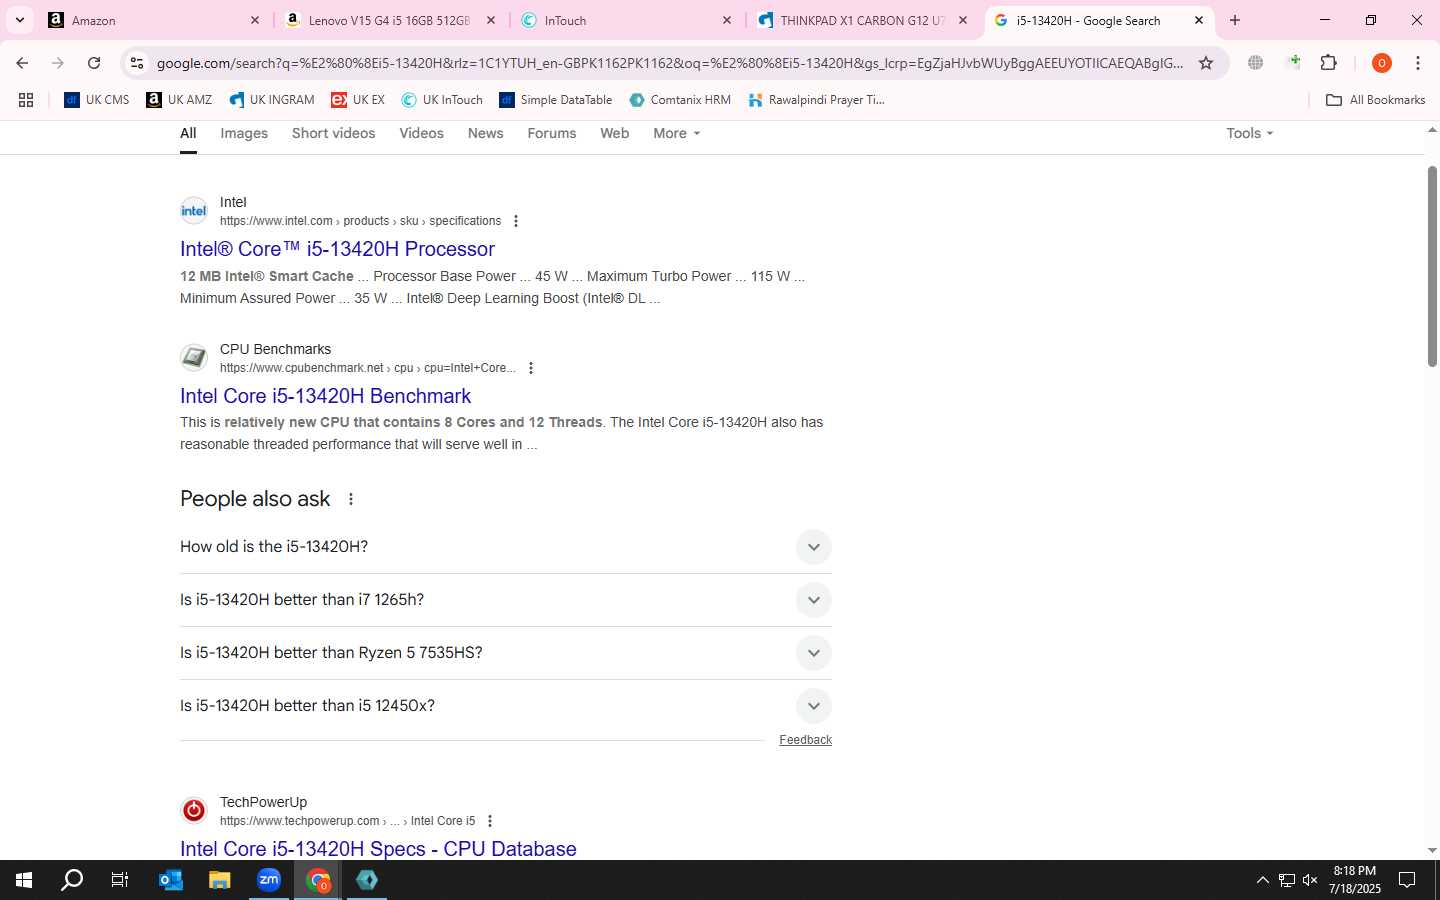Open TechPowerUp result three-dot options

(x=490, y=821)
